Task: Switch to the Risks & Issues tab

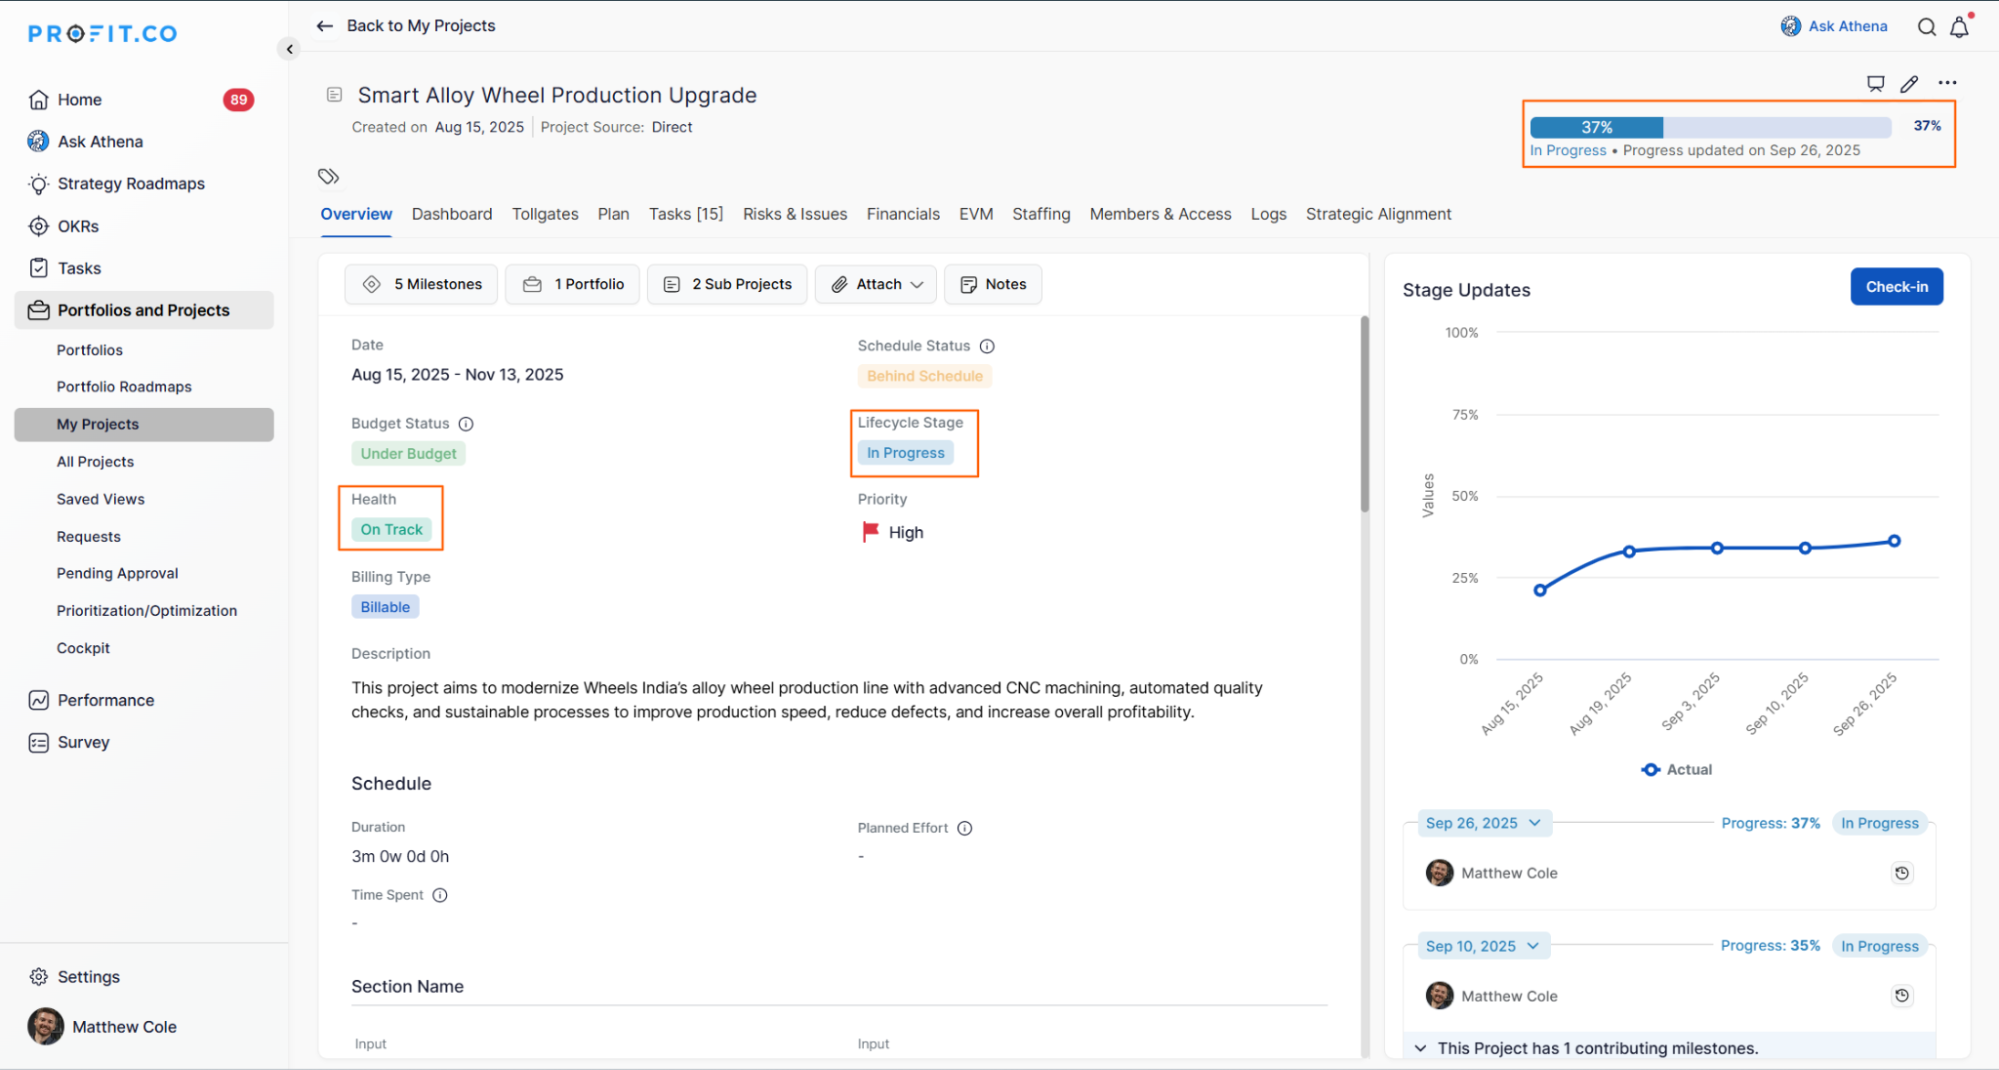Action: (794, 214)
